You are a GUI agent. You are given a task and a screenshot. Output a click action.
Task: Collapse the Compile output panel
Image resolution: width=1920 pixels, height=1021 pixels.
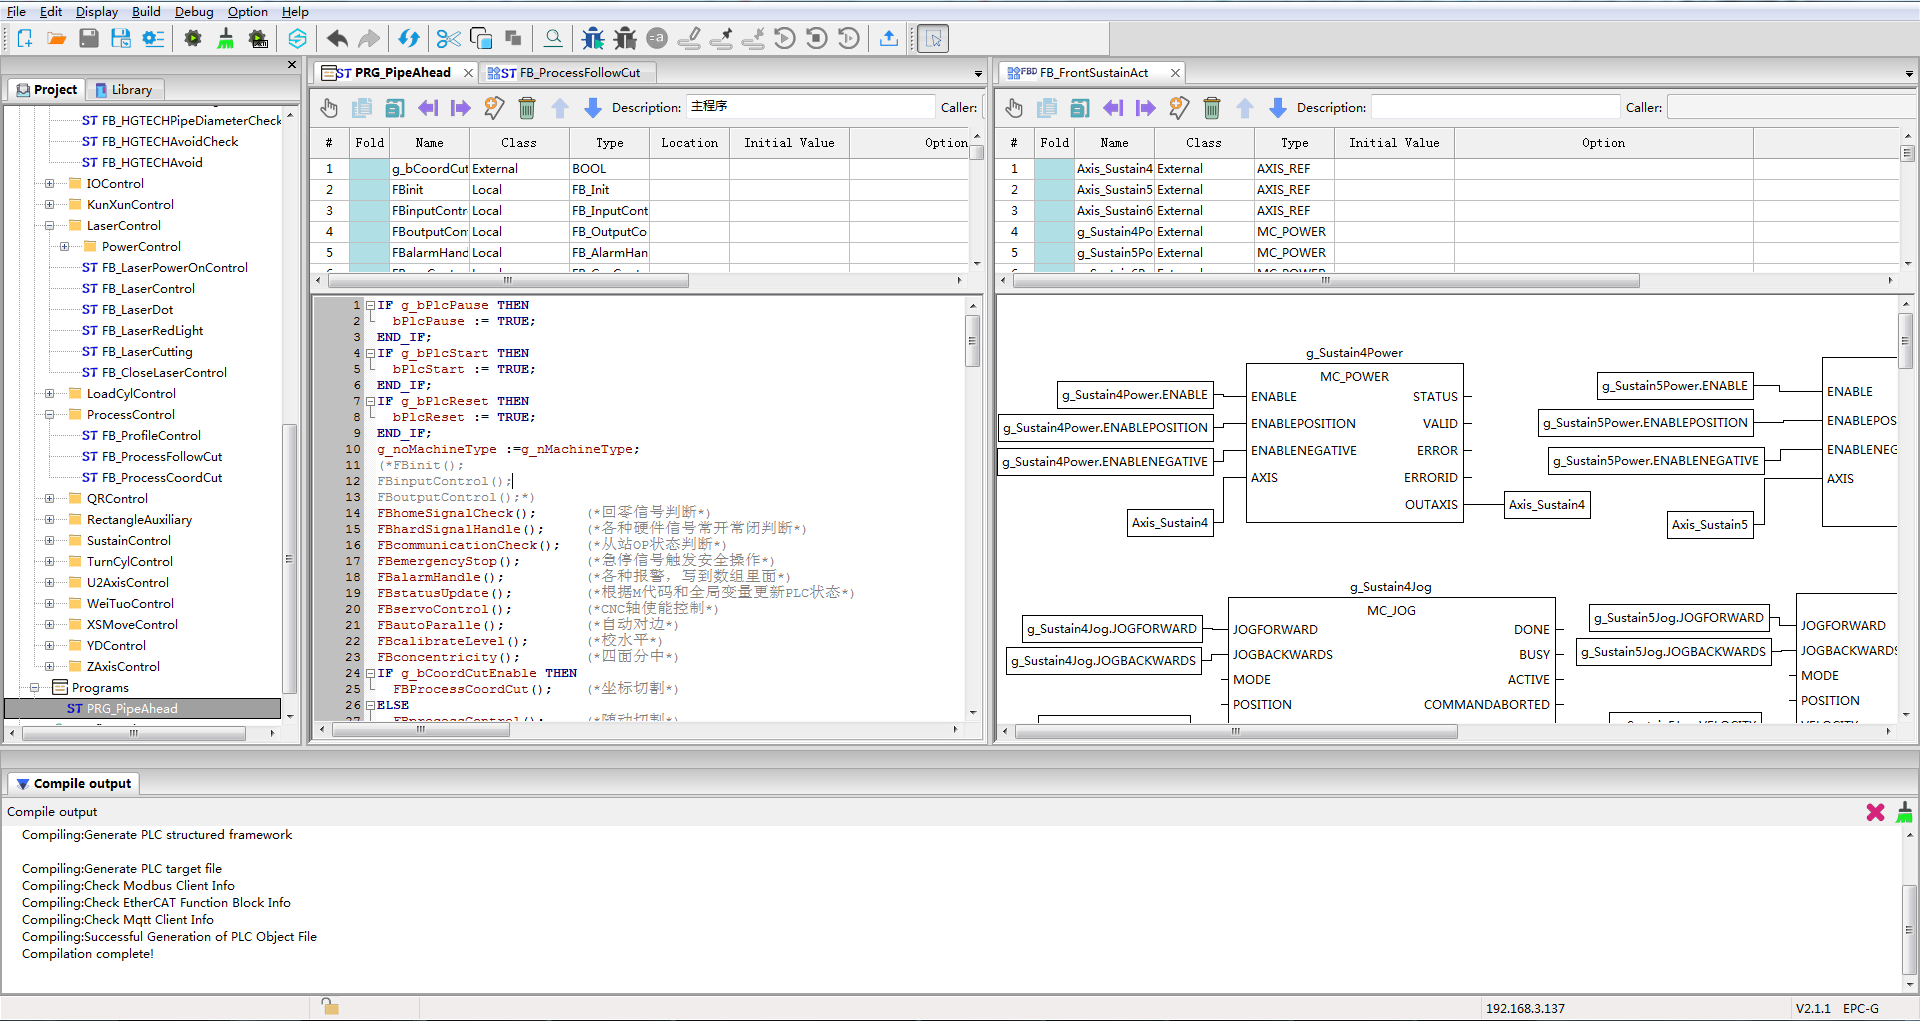(22, 784)
